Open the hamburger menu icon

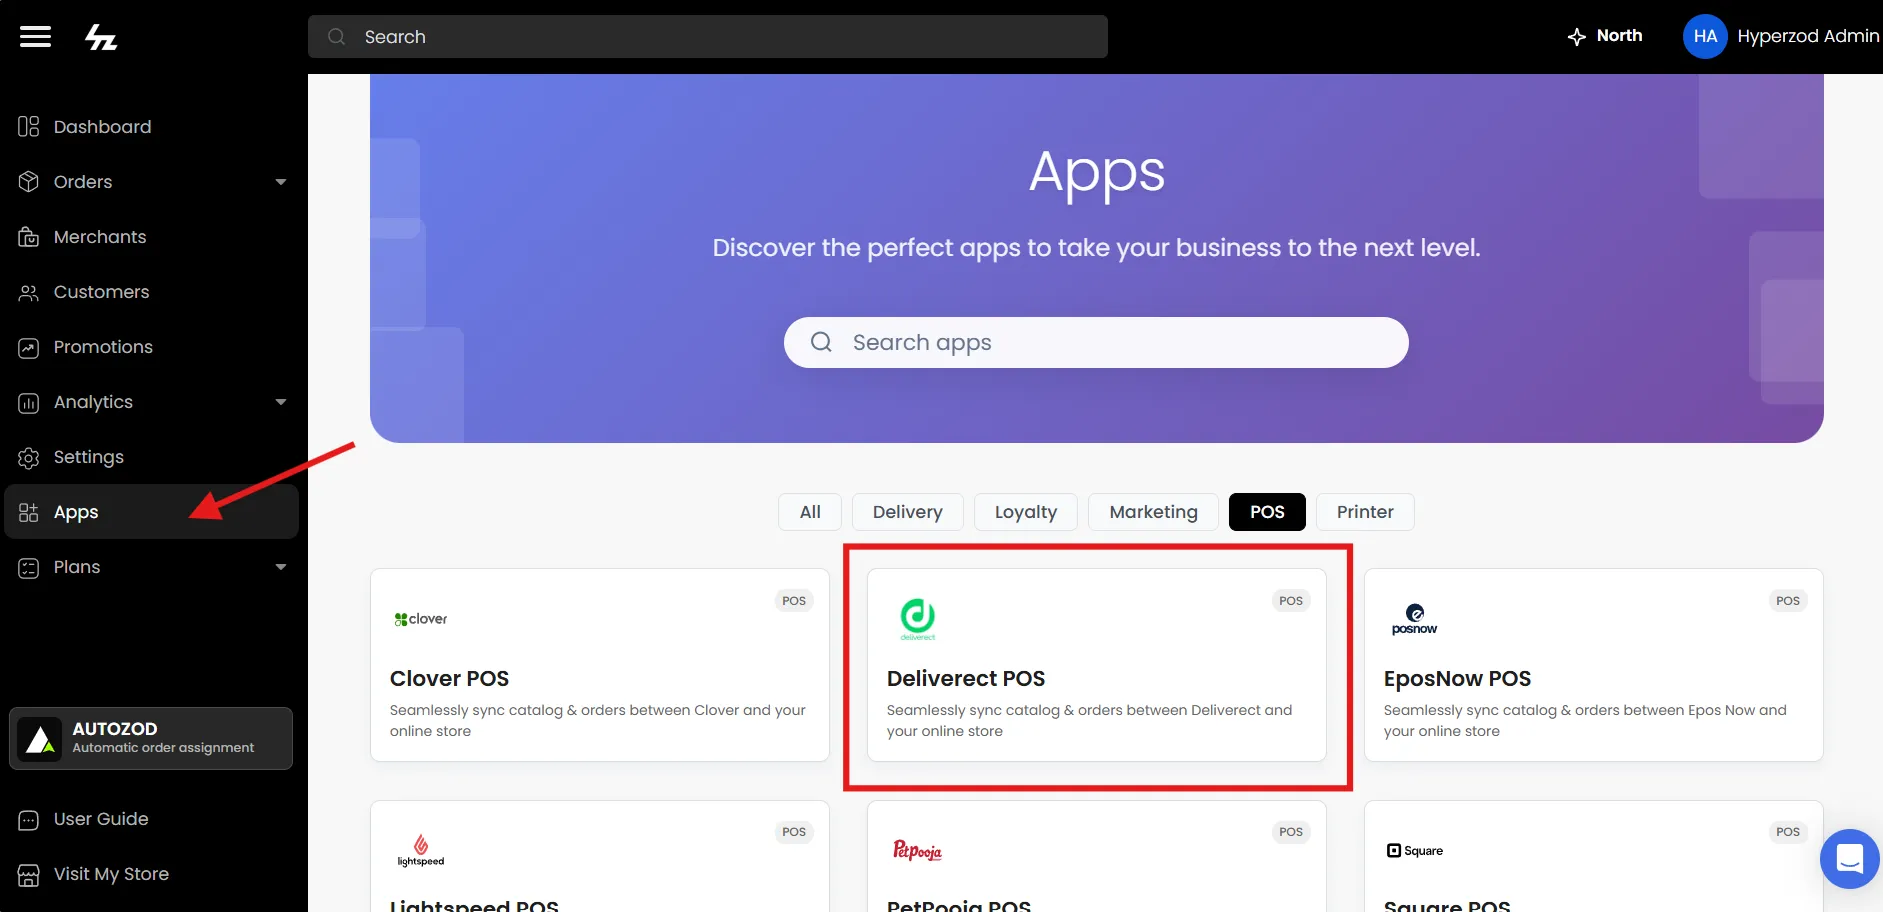click(x=35, y=37)
